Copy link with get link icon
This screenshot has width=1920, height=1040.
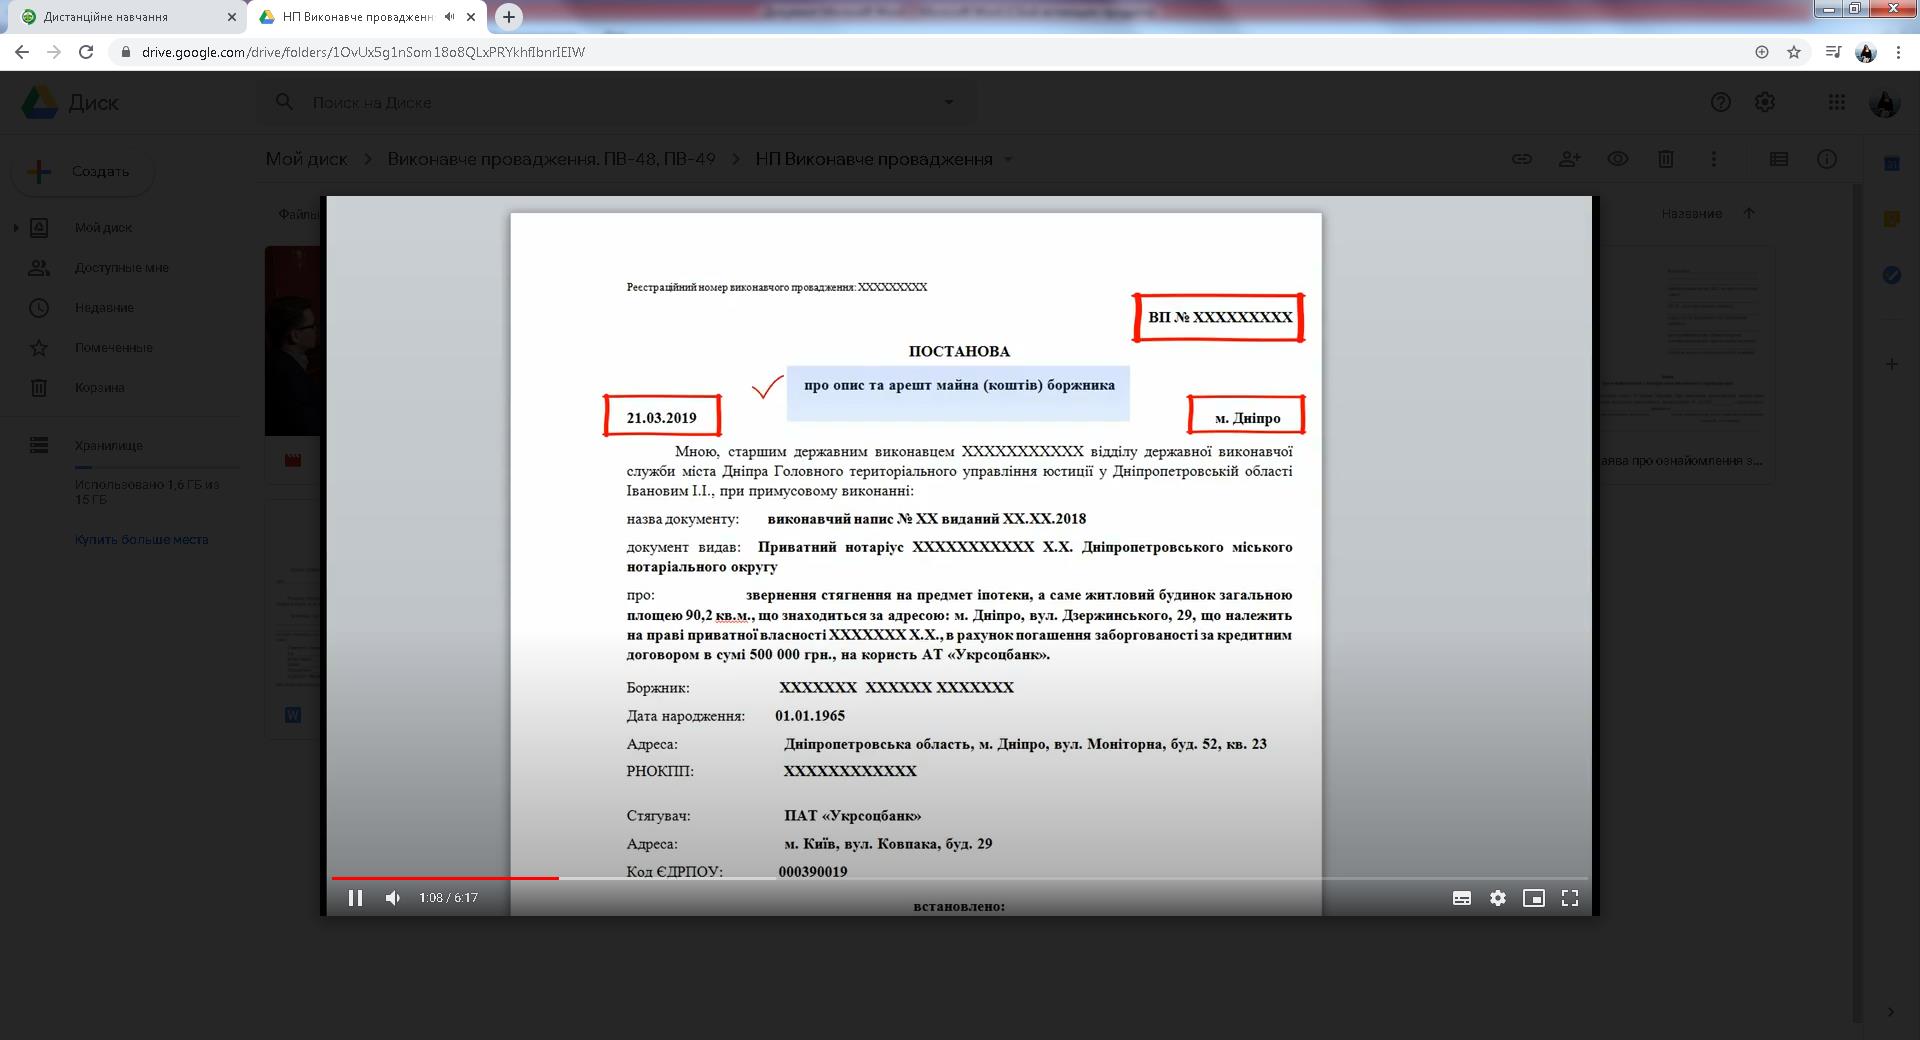(1522, 159)
